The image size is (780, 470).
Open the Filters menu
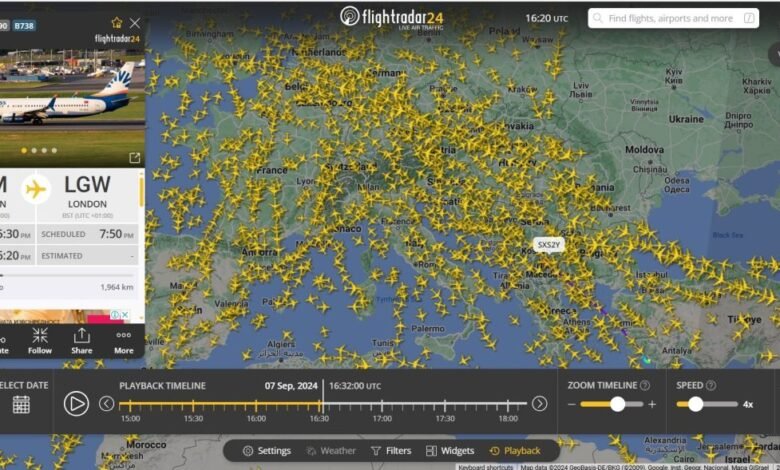pos(391,451)
